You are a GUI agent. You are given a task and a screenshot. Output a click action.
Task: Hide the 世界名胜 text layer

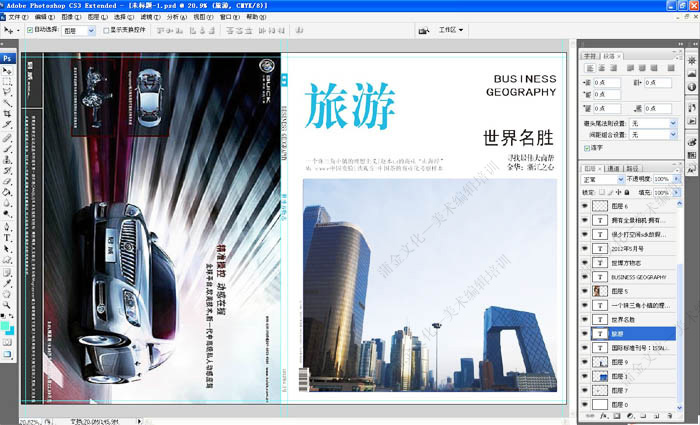click(x=584, y=320)
